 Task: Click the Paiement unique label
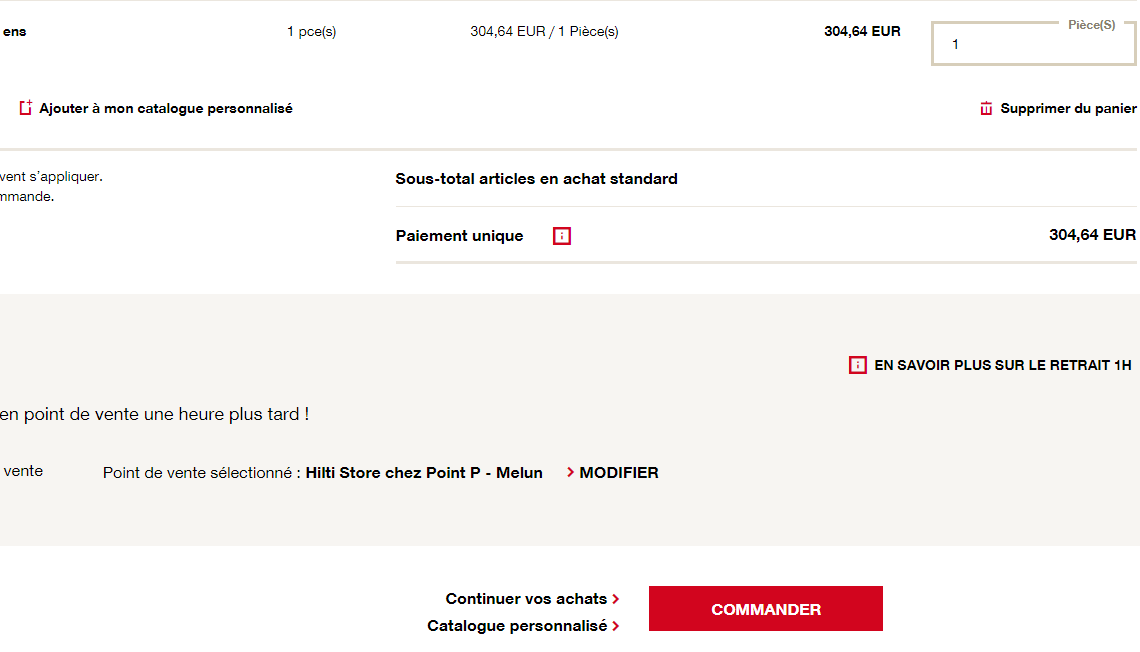coord(459,236)
